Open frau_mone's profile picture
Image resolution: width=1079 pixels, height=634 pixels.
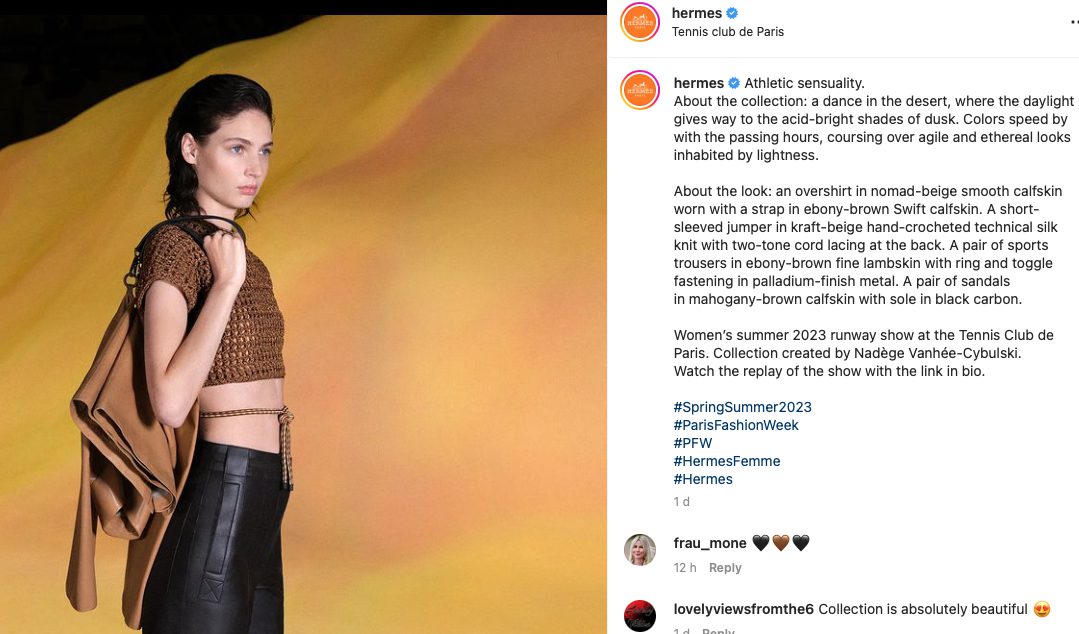tap(639, 549)
